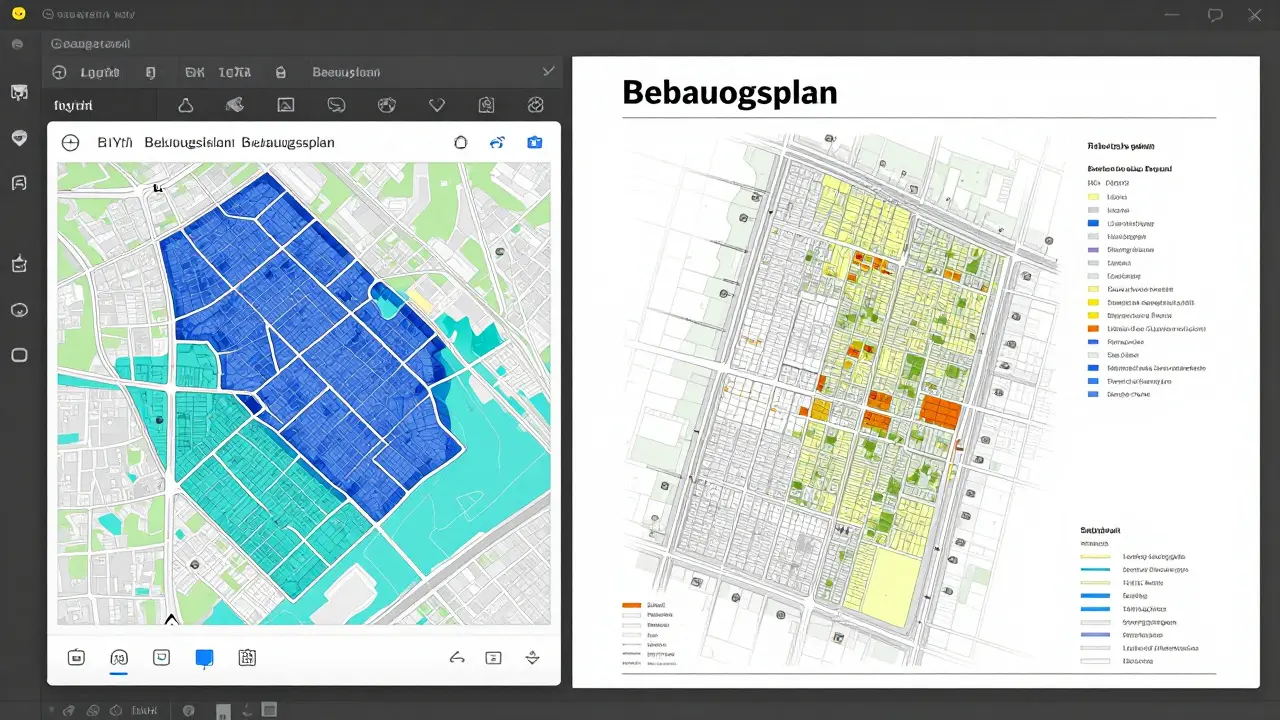Viewport: 1280px width, 720px height.
Task: Select the image insert tool
Action: pos(285,104)
